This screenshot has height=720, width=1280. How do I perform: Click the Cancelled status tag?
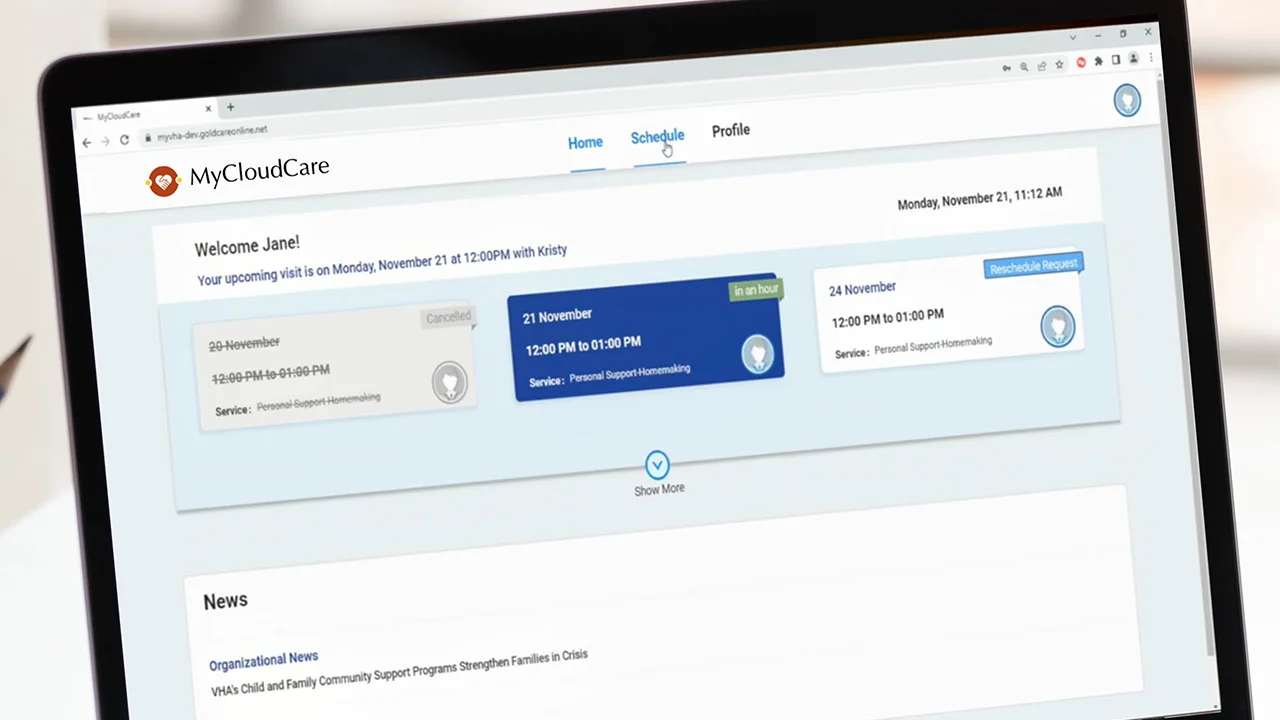click(447, 318)
